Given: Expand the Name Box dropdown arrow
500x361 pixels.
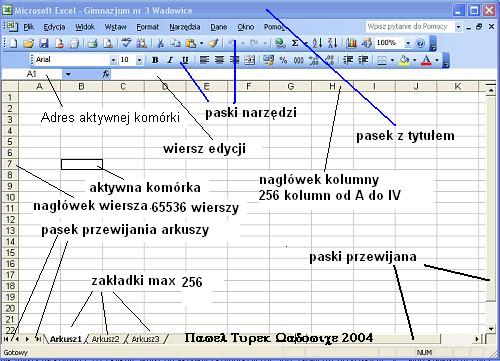Looking at the screenshot, I should point(68,74).
